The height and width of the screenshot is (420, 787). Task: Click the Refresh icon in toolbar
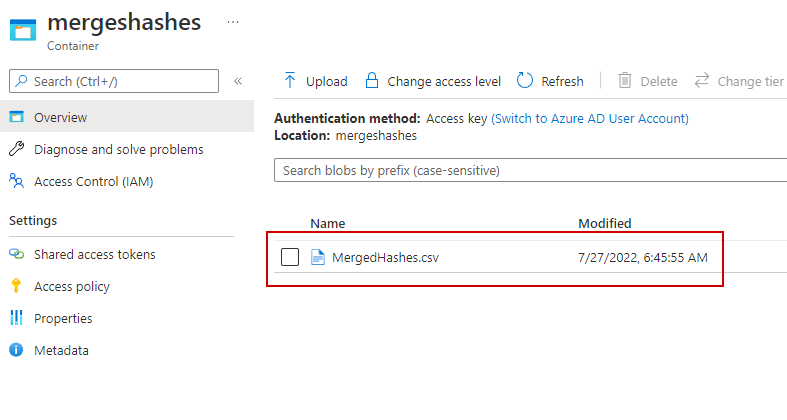525,81
